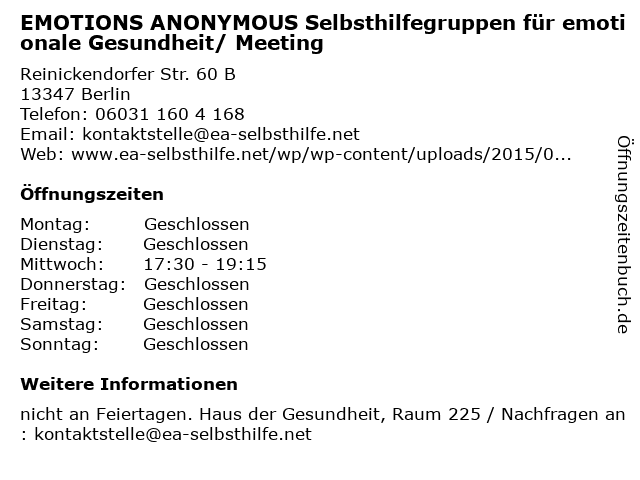Click the EMOTIONS ANONYMOUS heading title
640x480 pixels.
(322, 33)
